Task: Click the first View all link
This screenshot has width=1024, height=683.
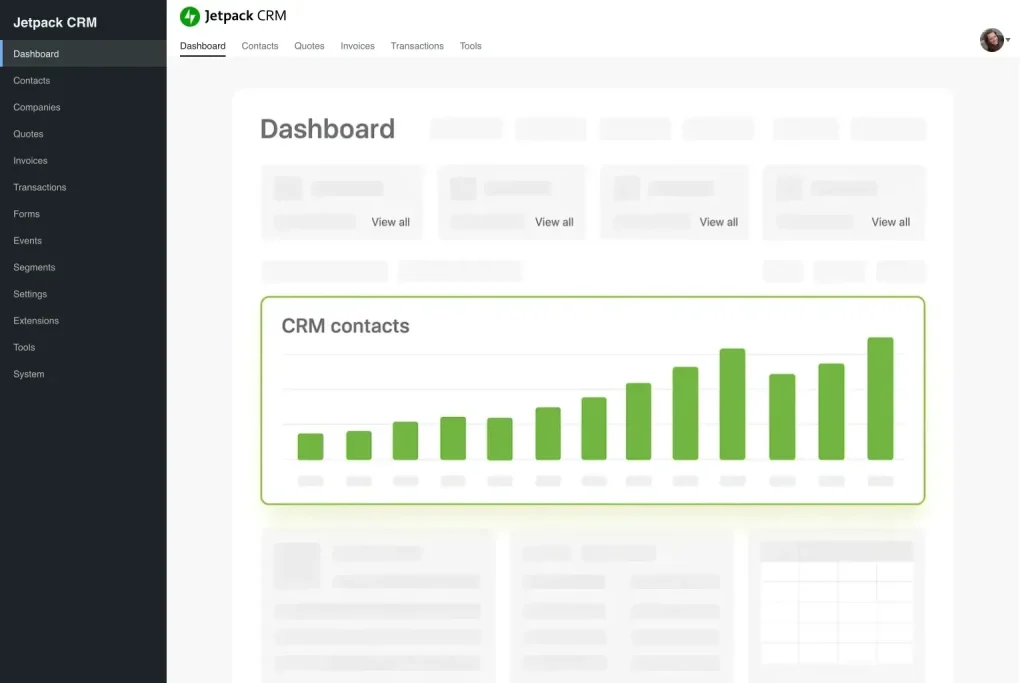Action: point(390,222)
